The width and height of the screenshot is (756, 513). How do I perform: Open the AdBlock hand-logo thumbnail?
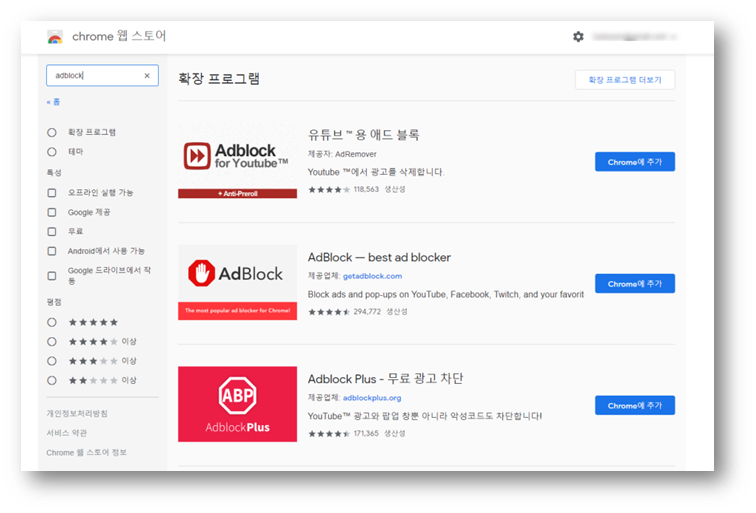[x=237, y=283]
